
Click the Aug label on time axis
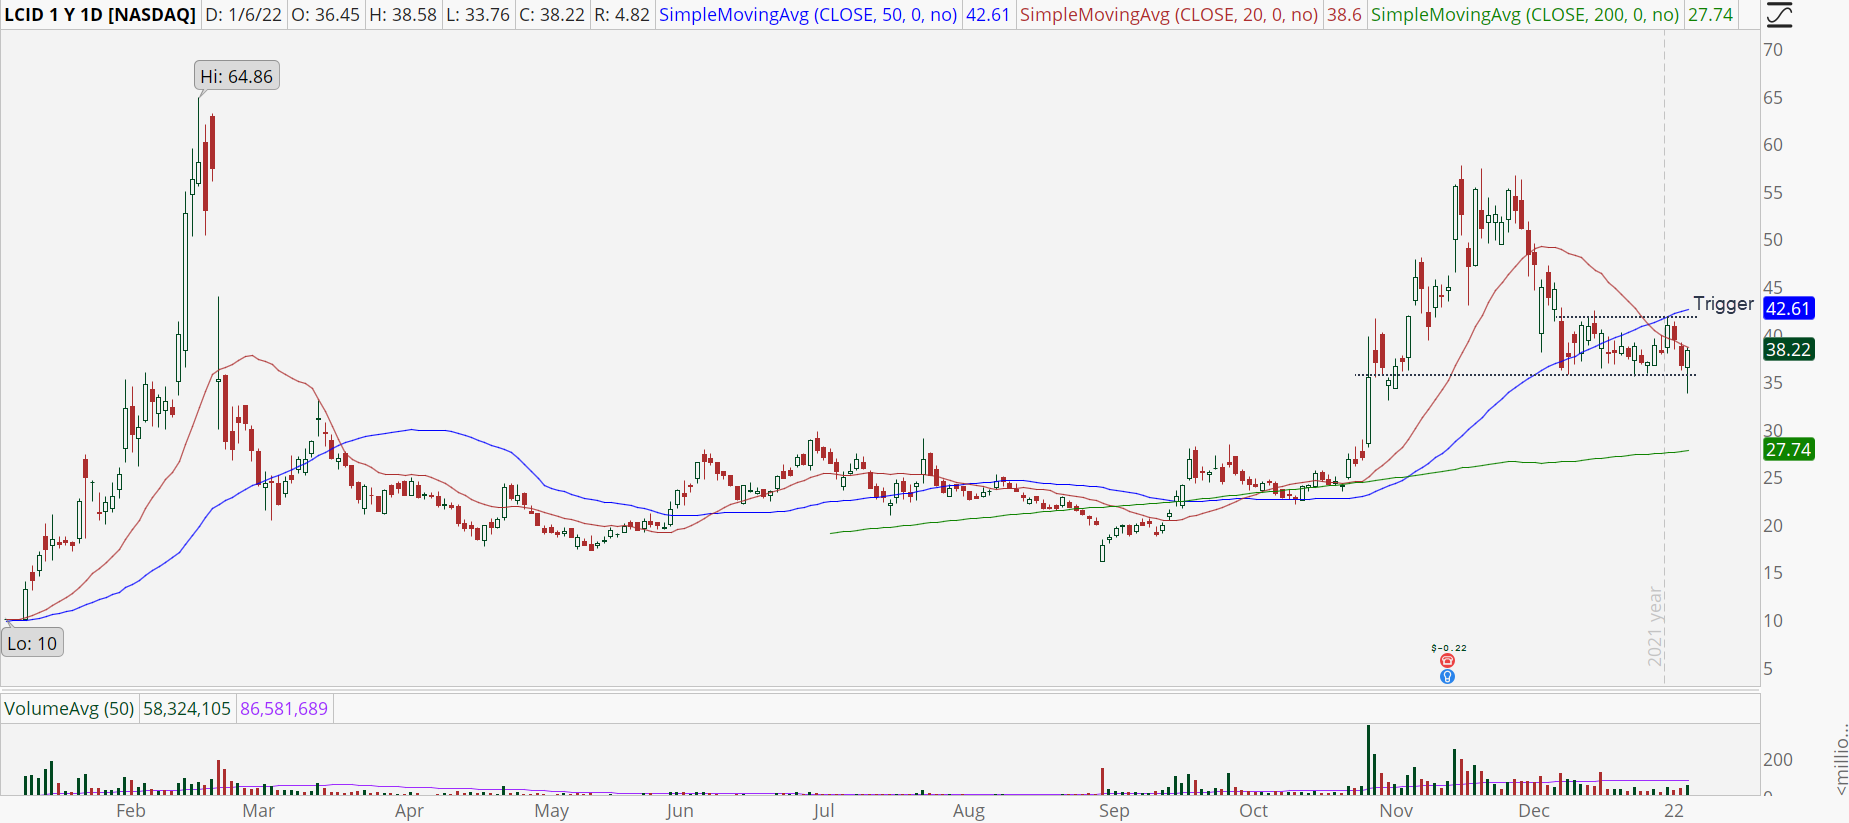[969, 811]
